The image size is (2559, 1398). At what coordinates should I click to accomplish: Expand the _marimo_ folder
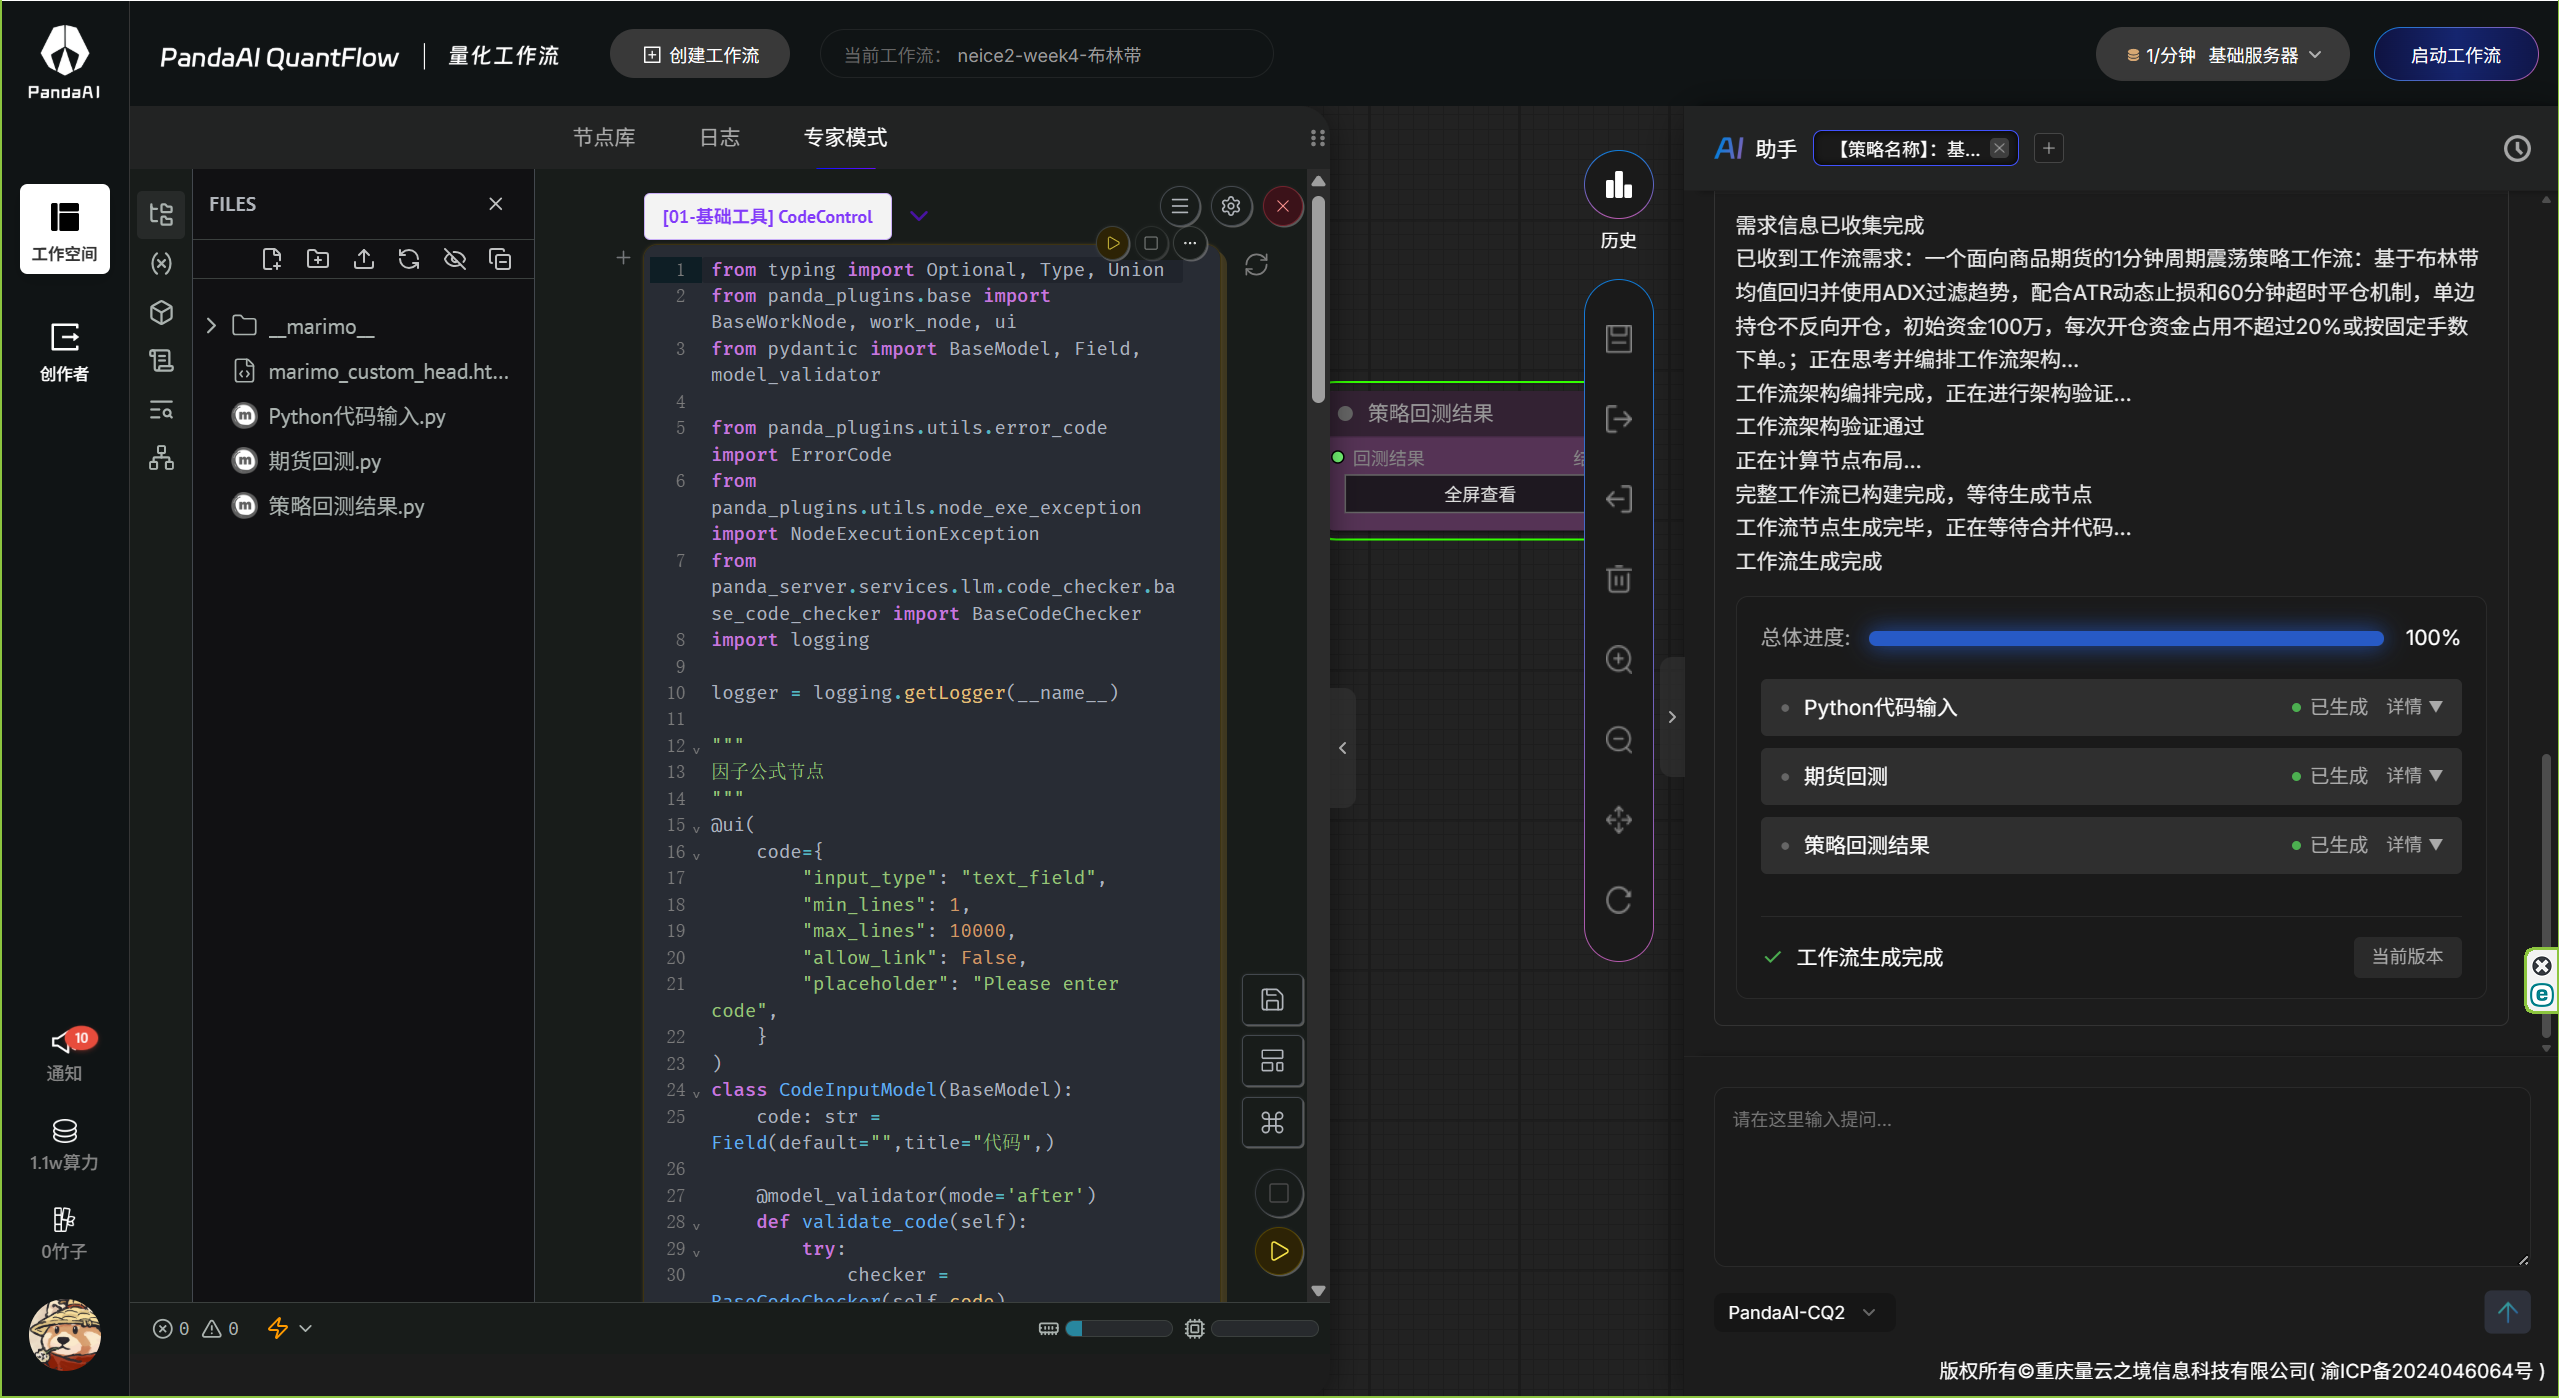211,326
